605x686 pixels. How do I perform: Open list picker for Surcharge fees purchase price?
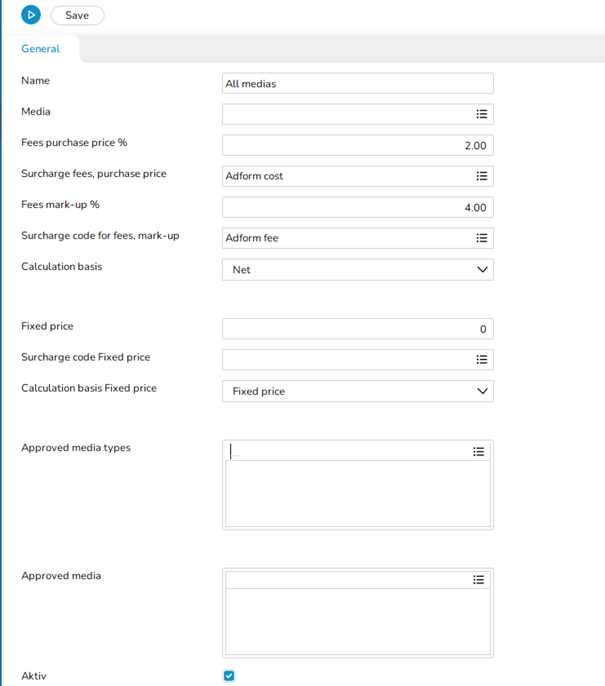tap(481, 176)
